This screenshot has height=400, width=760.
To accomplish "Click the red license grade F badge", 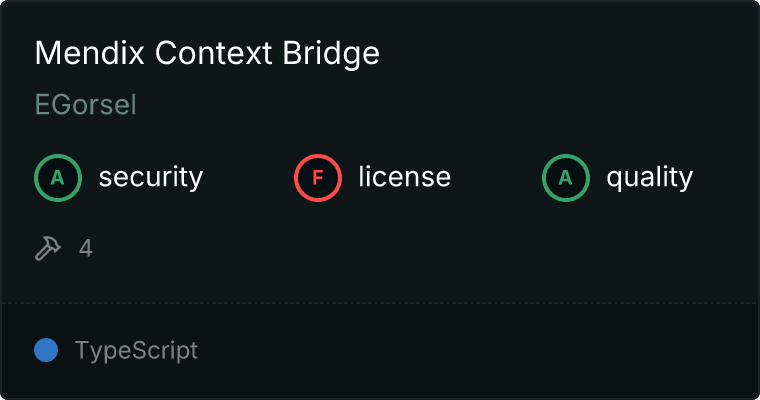I will (318, 178).
